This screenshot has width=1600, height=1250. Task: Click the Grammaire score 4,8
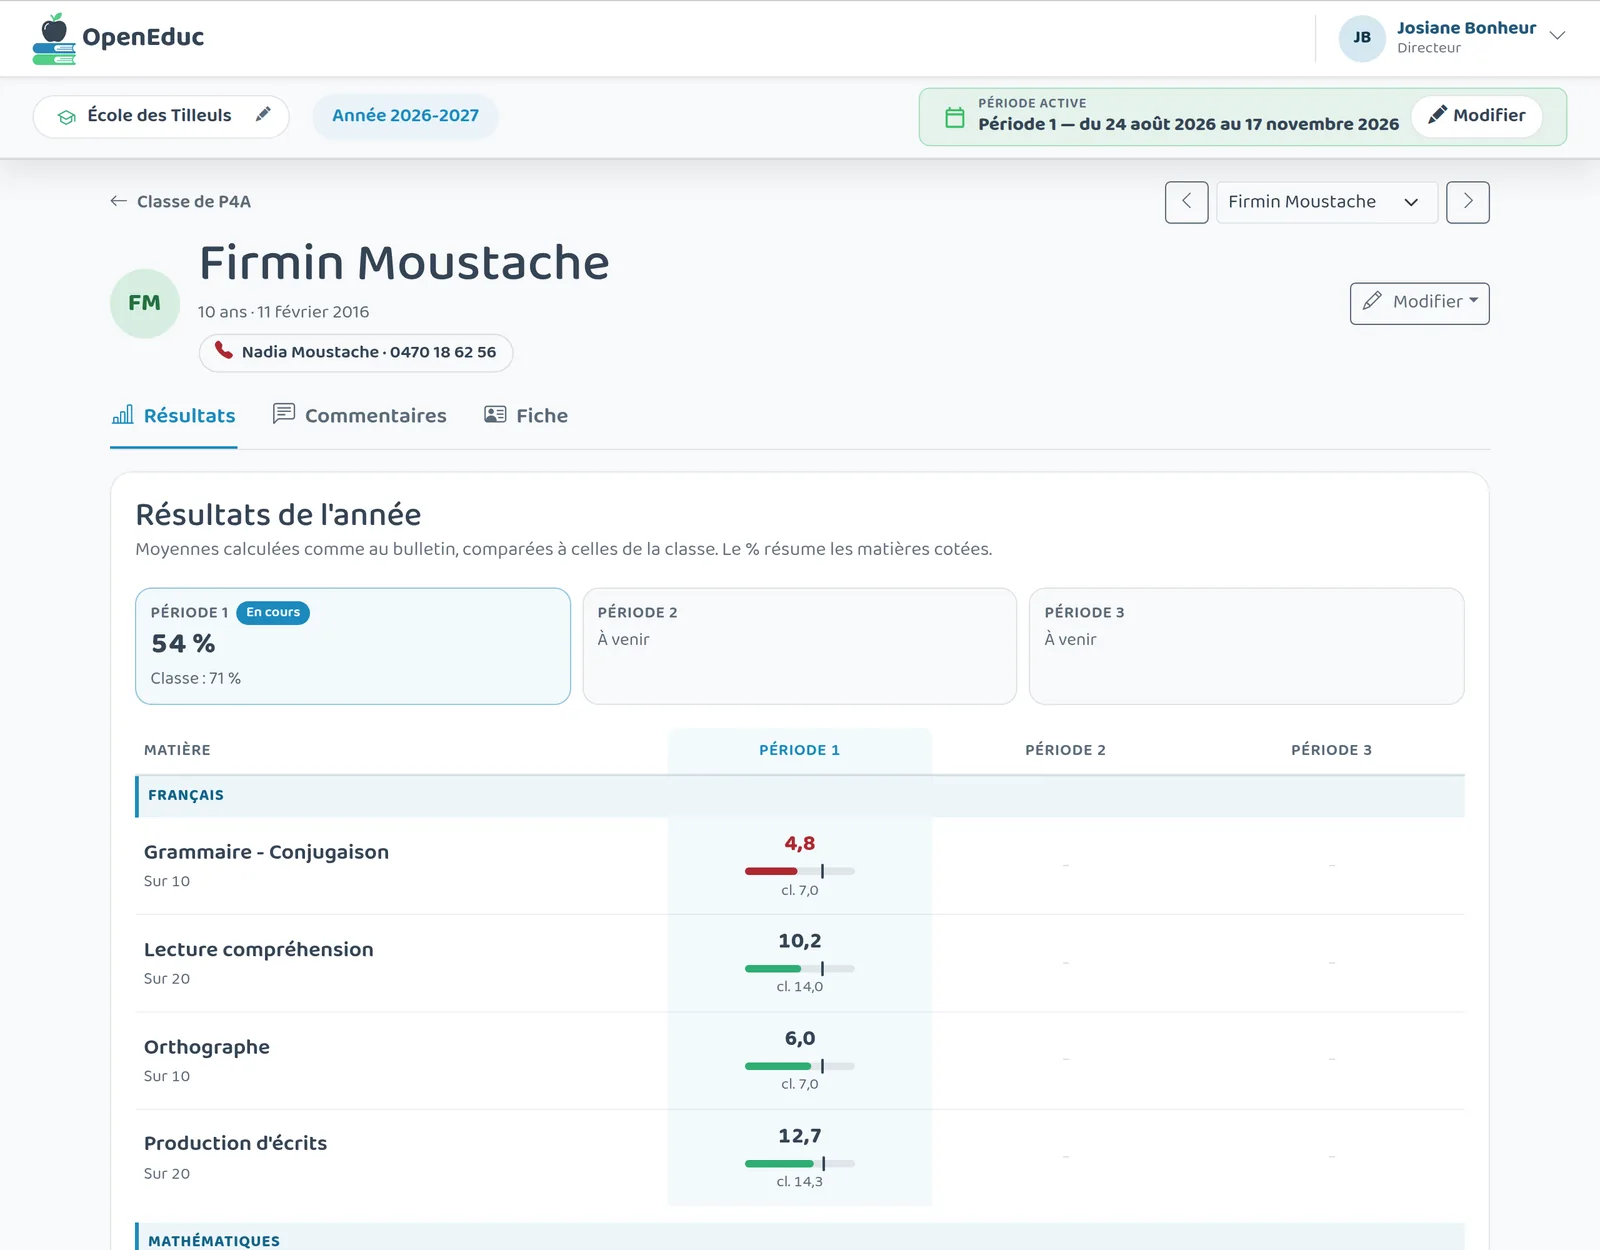click(800, 844)
